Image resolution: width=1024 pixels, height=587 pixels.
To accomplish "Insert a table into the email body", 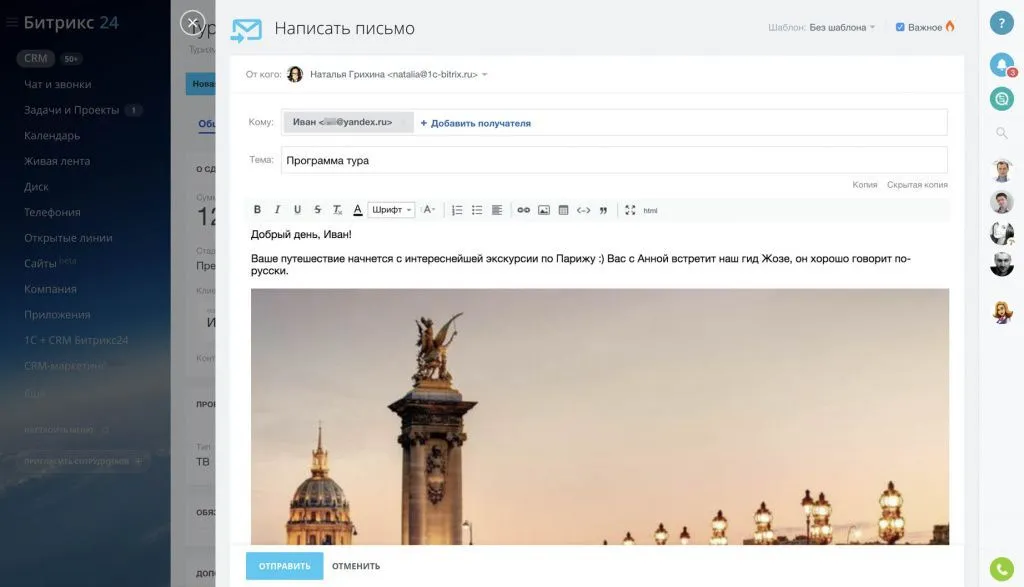I will click(x=562, y=209).
